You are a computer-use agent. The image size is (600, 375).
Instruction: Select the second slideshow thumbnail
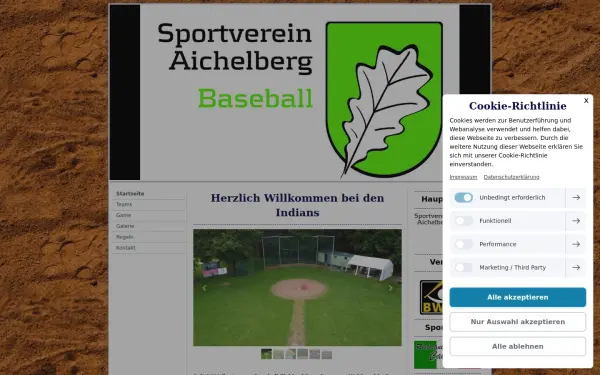click(279, 354)
